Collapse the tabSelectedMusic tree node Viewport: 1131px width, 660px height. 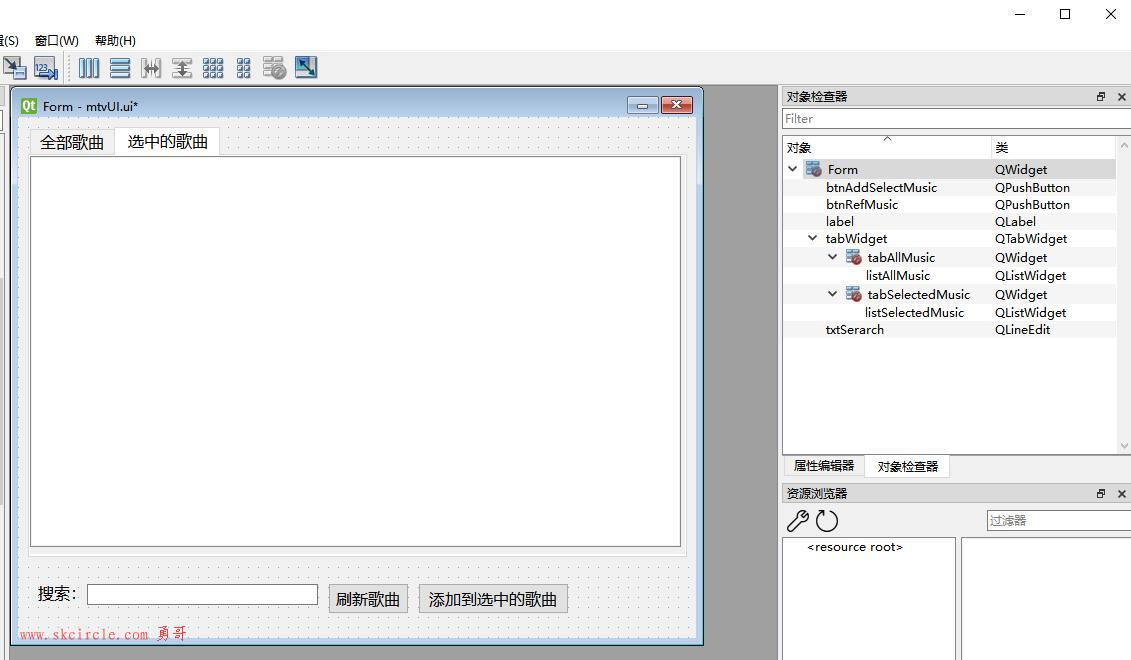tap(832, 294)
